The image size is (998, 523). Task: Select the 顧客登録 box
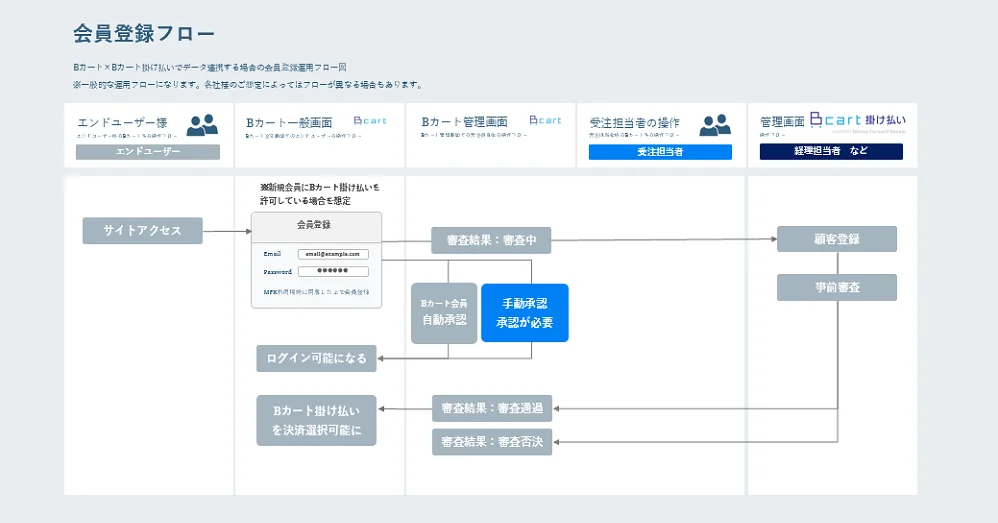click(x=837, y=239)
